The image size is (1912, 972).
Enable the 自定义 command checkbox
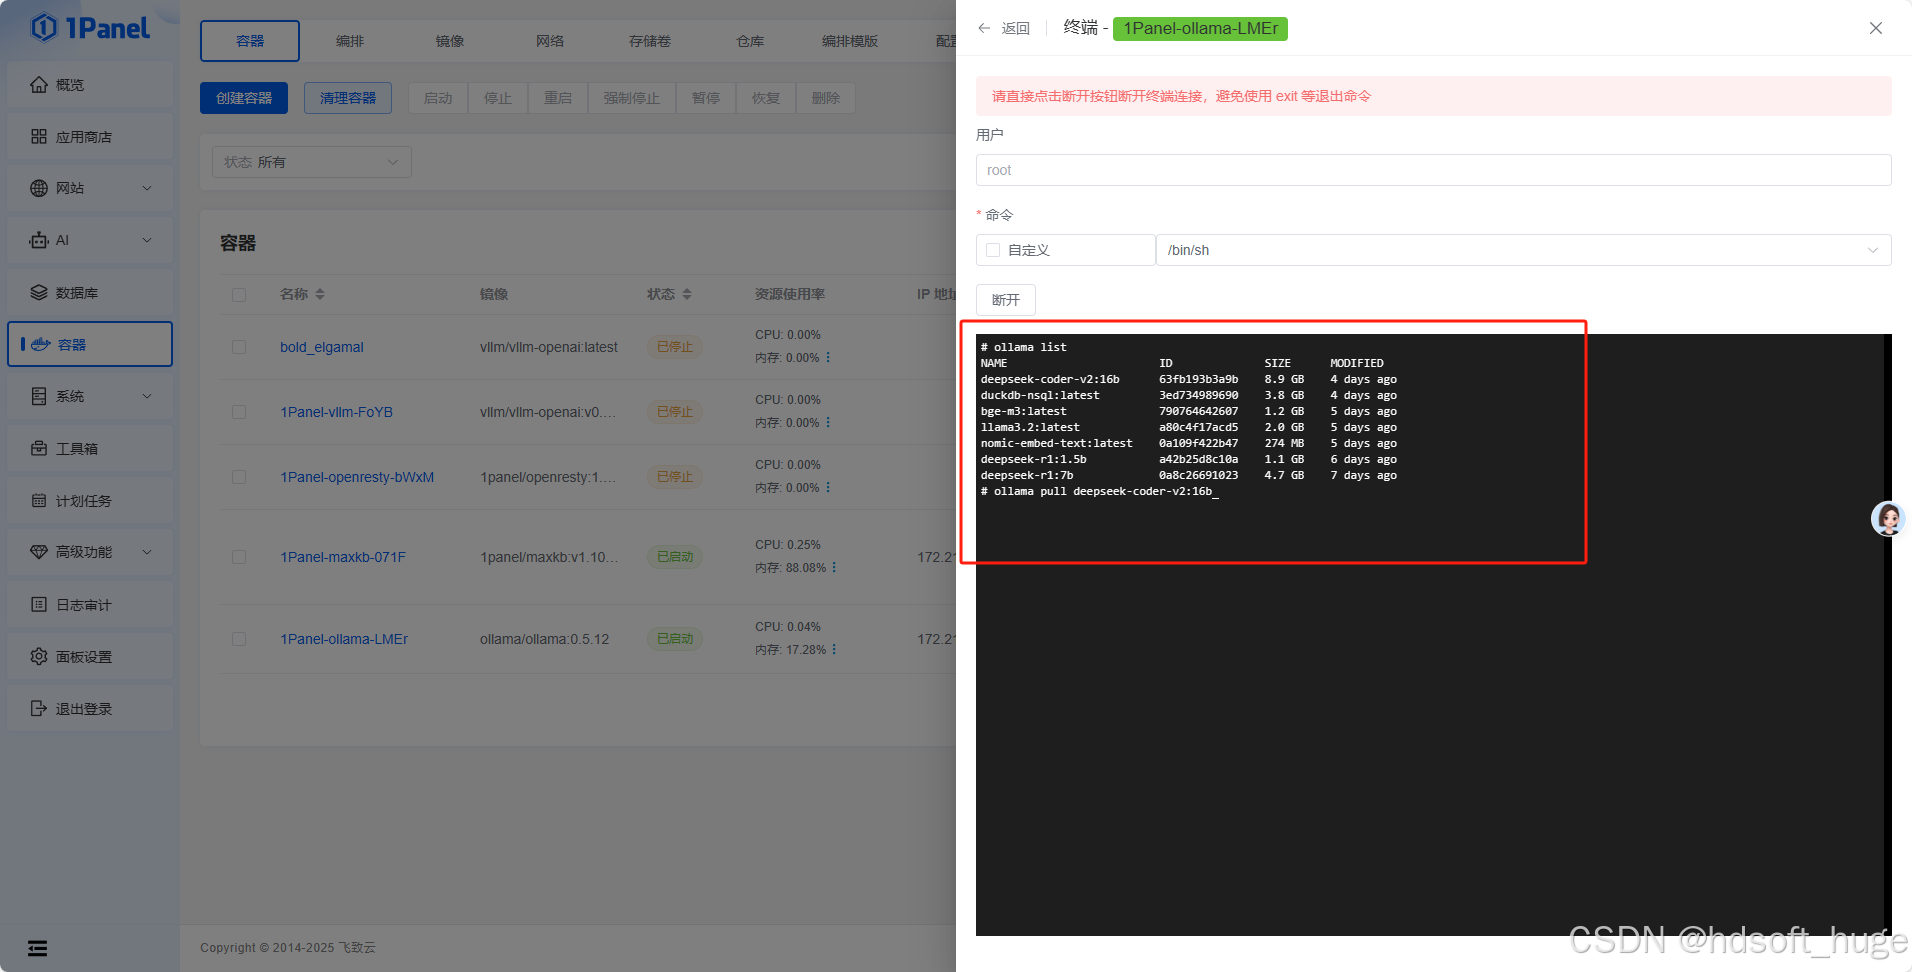pos(993,250)
